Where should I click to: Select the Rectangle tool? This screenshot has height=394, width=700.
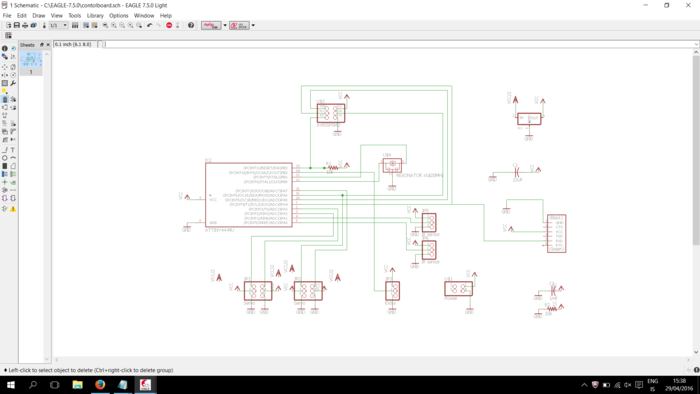pos(4,166)
